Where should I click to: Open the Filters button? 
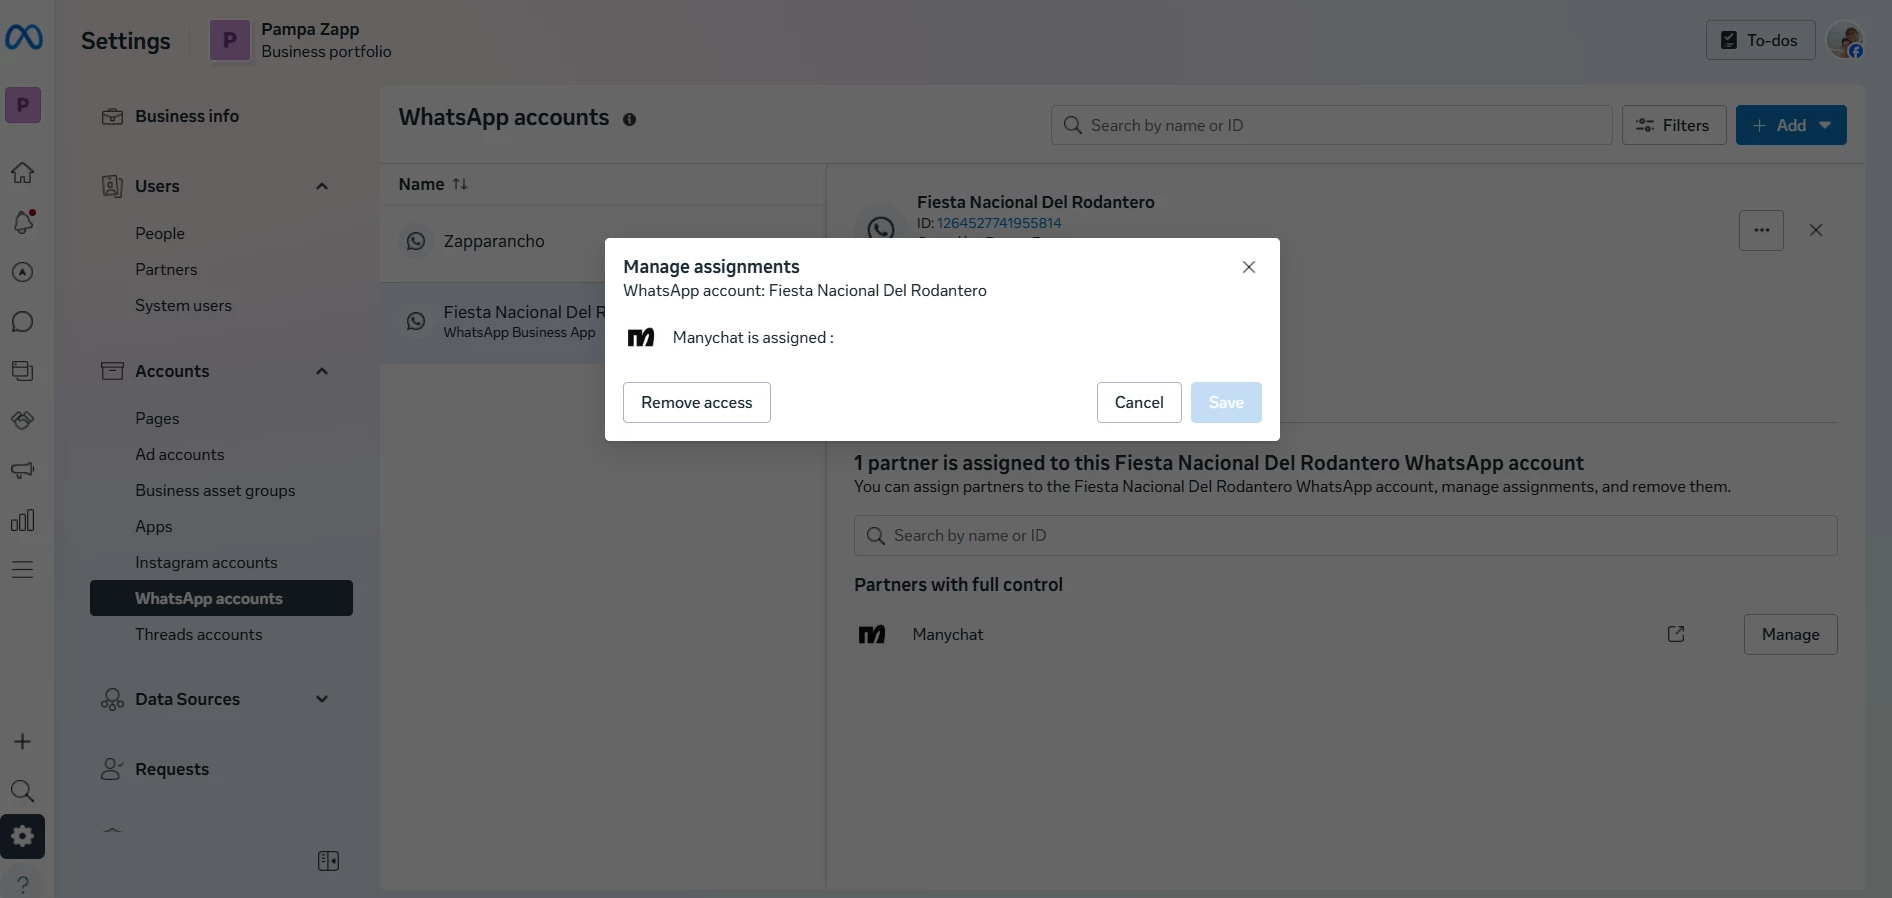pyautogui.click(x=1674, y=125)
